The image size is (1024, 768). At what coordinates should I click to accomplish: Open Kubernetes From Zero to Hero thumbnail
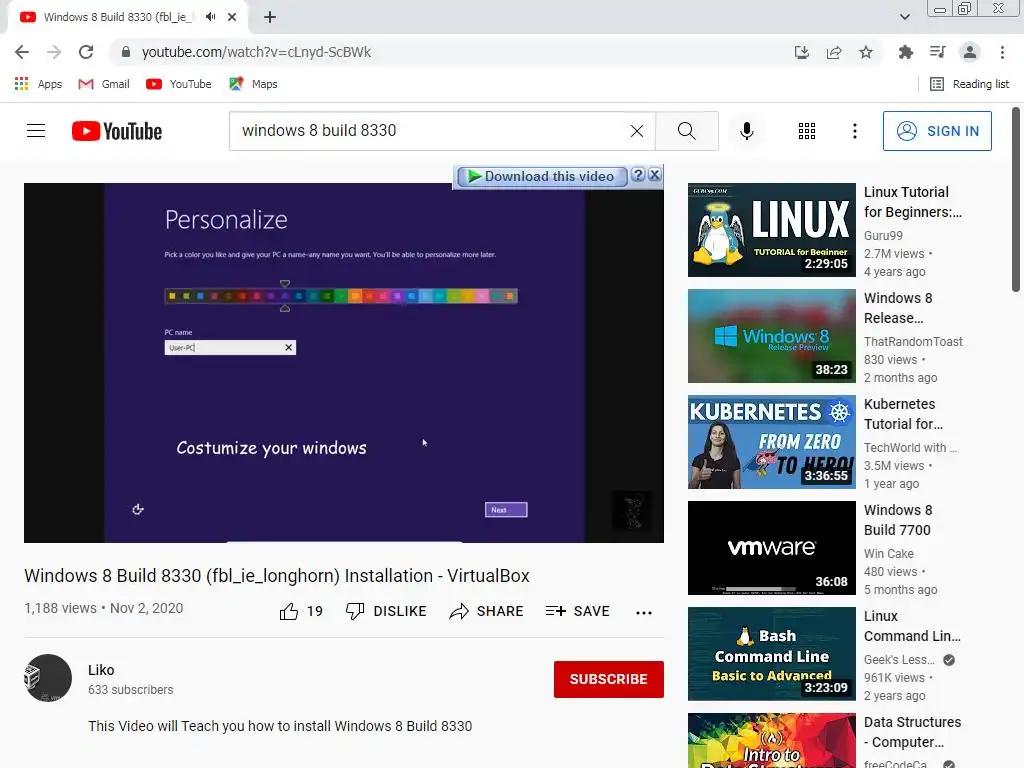771,442
